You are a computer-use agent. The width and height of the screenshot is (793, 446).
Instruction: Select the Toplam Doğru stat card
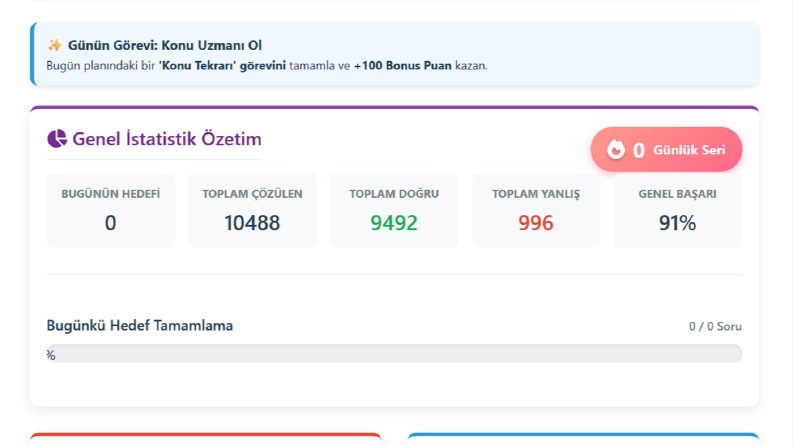394,210
